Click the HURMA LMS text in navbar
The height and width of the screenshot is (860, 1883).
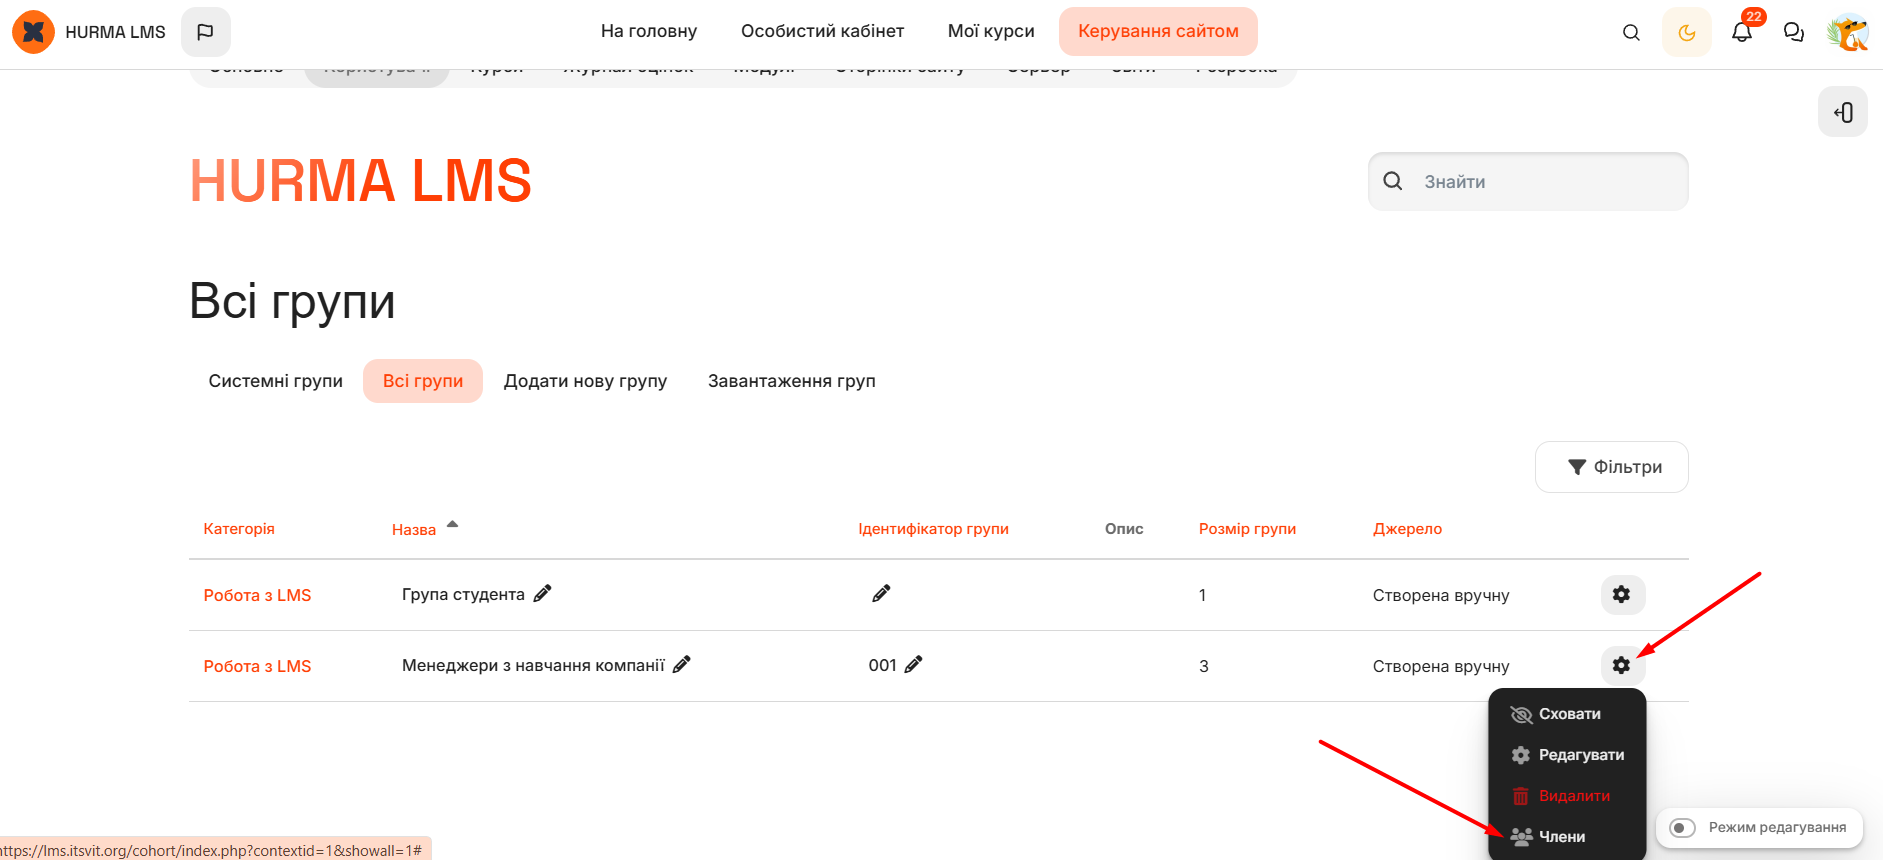pyautogui.click(x=115, y=32)
